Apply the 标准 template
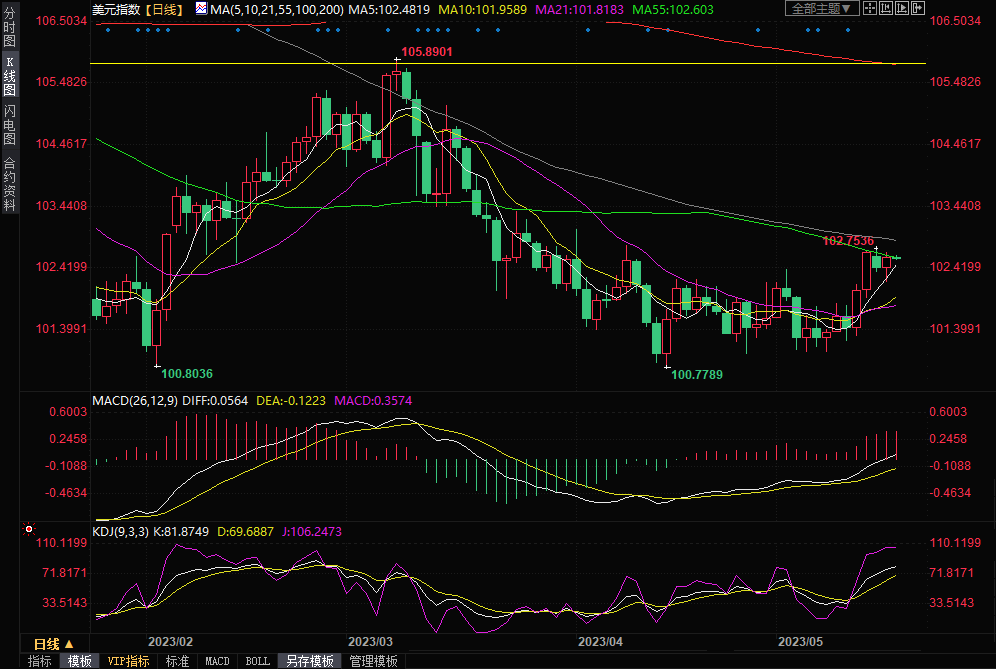This screenshot has width=996, height=669. (x=177, y=661)
